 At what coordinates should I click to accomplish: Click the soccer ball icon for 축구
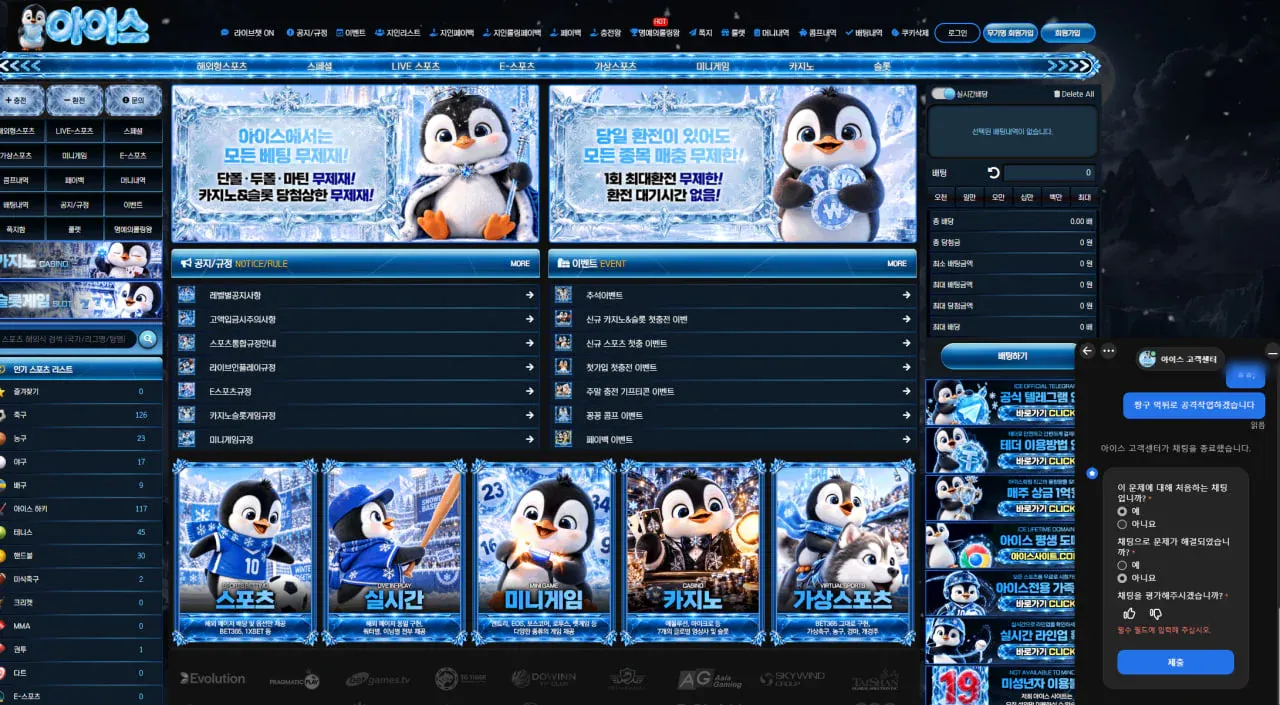(3, 415)
